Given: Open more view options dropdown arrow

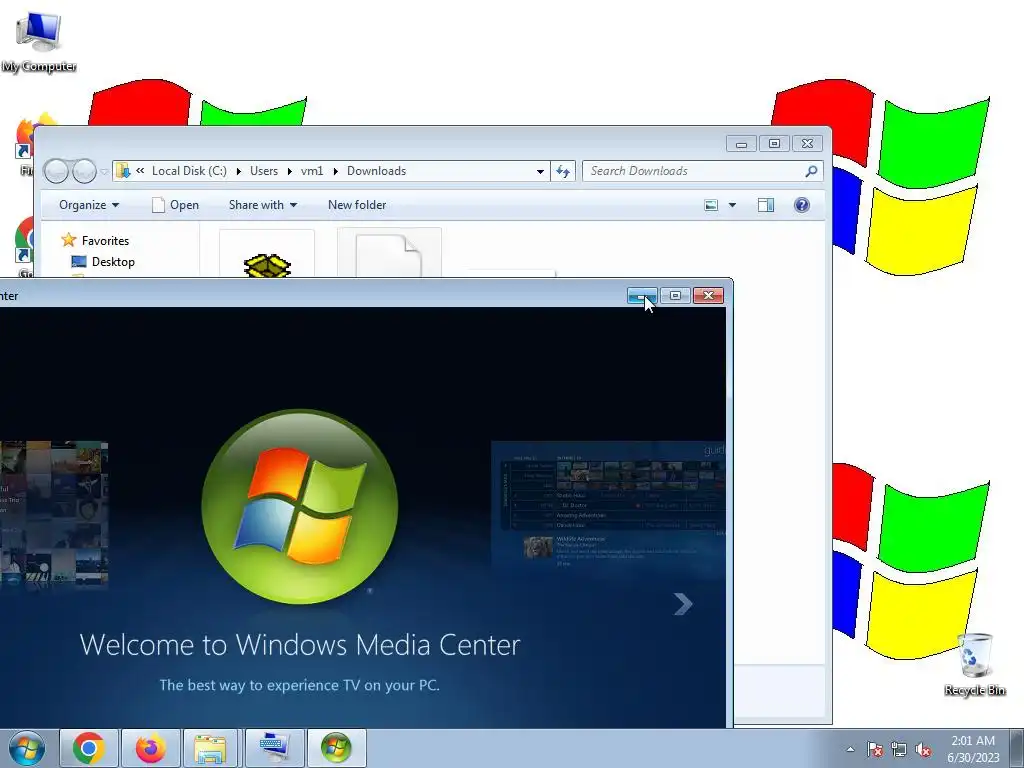Looking at the screenshot, I should click(732, 205).
